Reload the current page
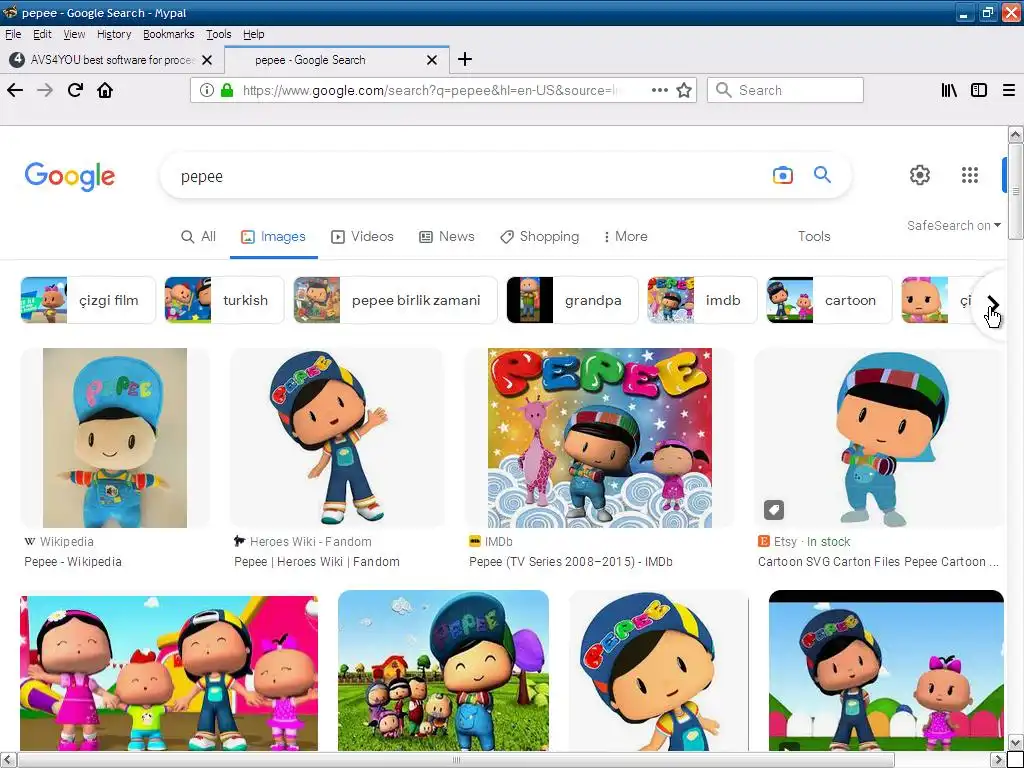Viewport: 1024px width, 768px height. (75, 90)
